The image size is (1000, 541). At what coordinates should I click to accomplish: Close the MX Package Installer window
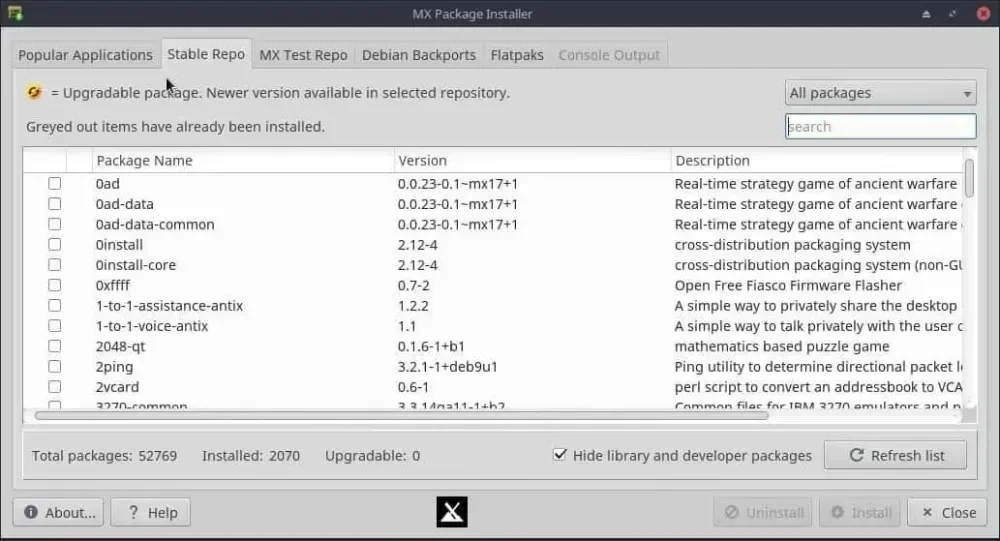click(983, 13)
